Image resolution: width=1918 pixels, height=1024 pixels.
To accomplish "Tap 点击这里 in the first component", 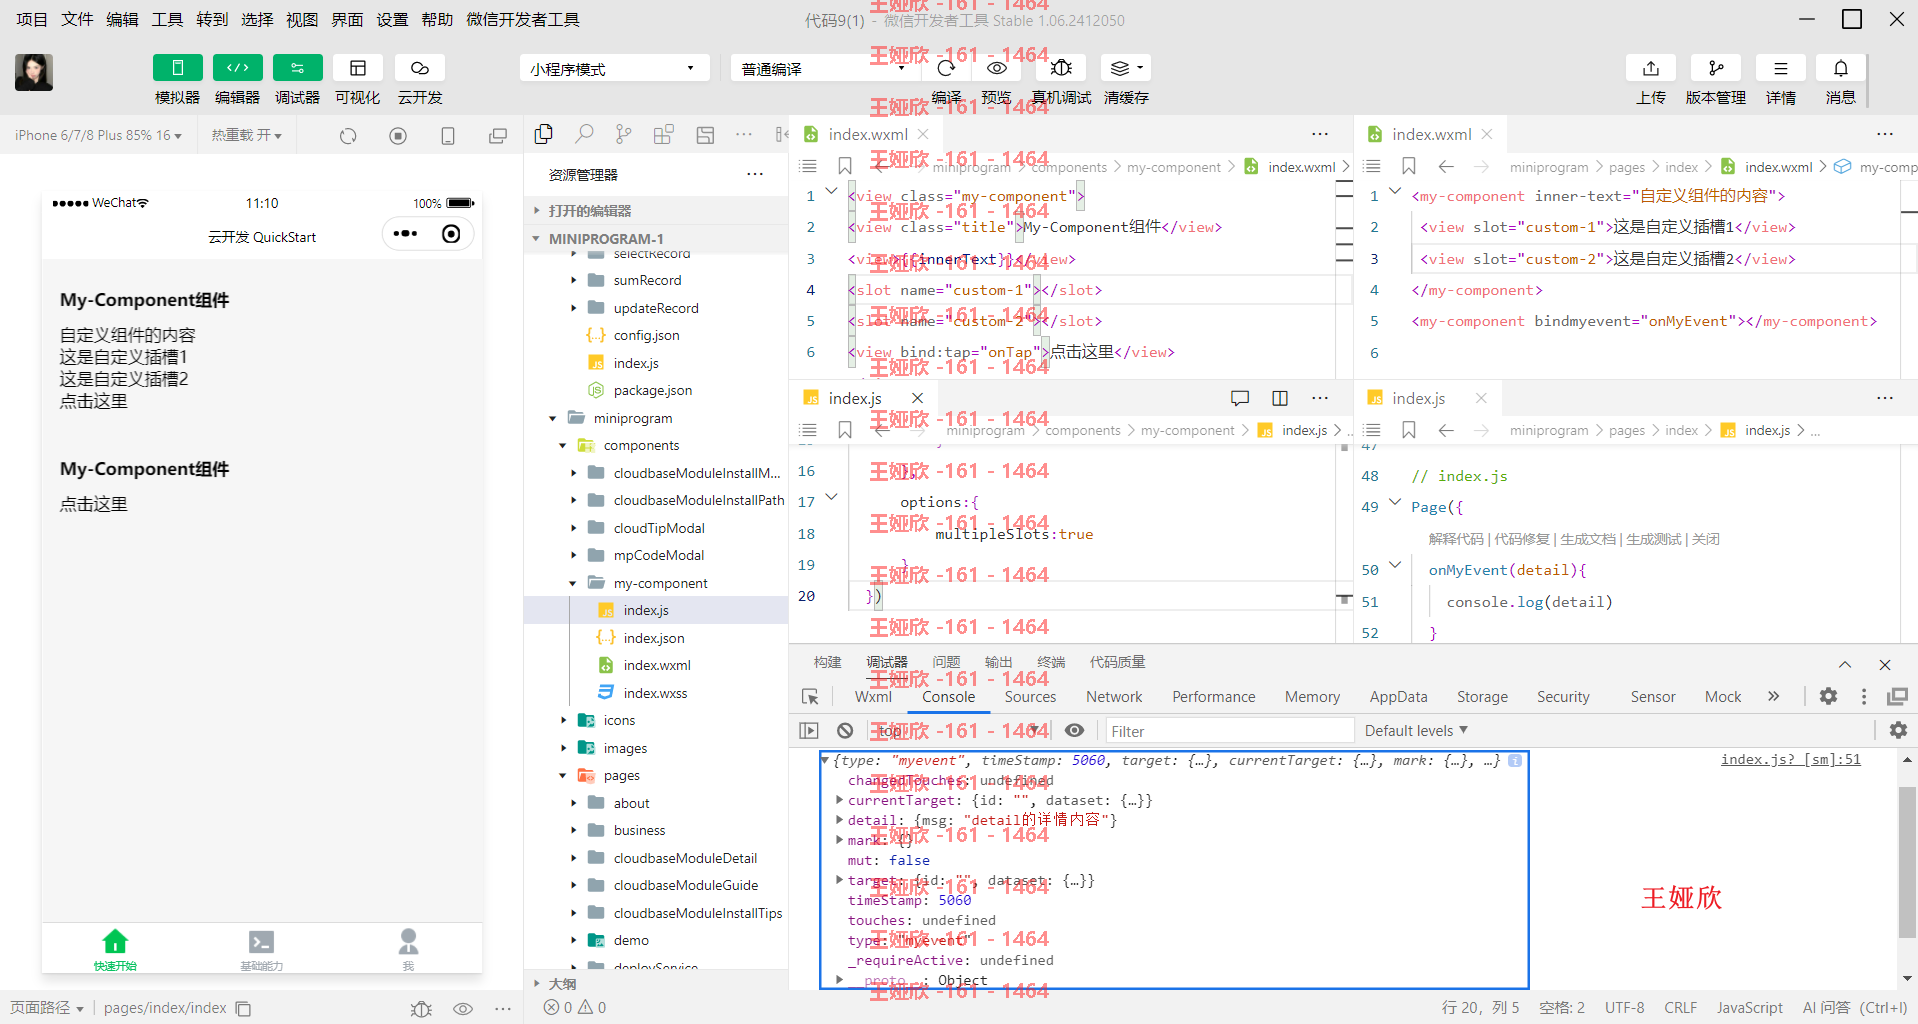I will coord(94,402).
